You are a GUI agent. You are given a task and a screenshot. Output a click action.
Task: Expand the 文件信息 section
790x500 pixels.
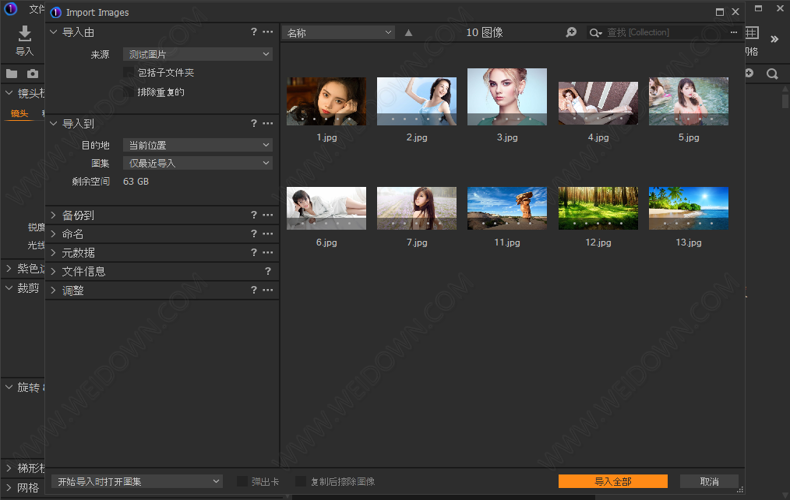53,272
